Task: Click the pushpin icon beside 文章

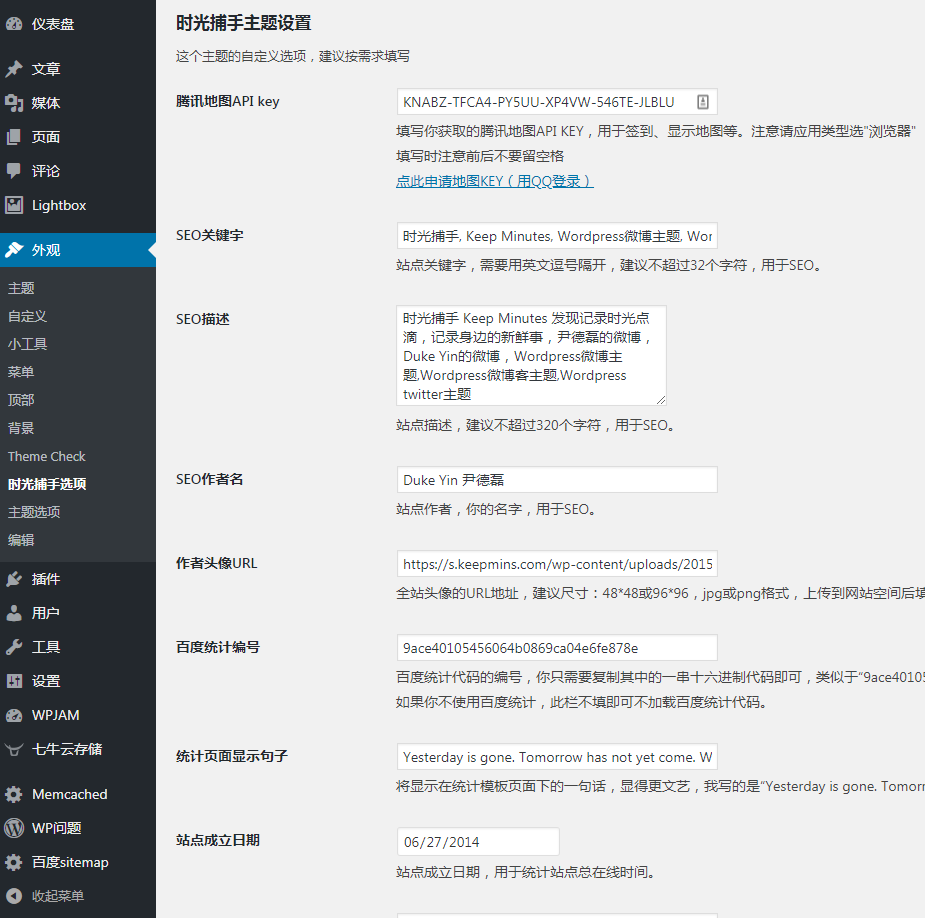Action: (14, 69)
